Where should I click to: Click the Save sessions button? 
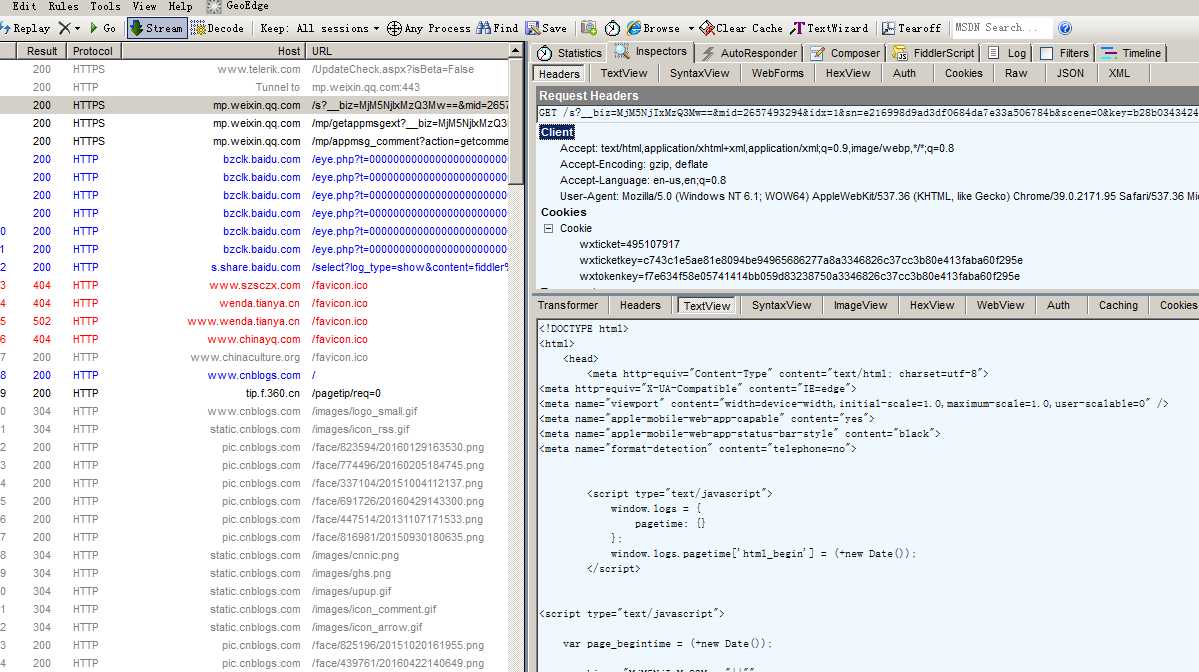click(546, 28)
